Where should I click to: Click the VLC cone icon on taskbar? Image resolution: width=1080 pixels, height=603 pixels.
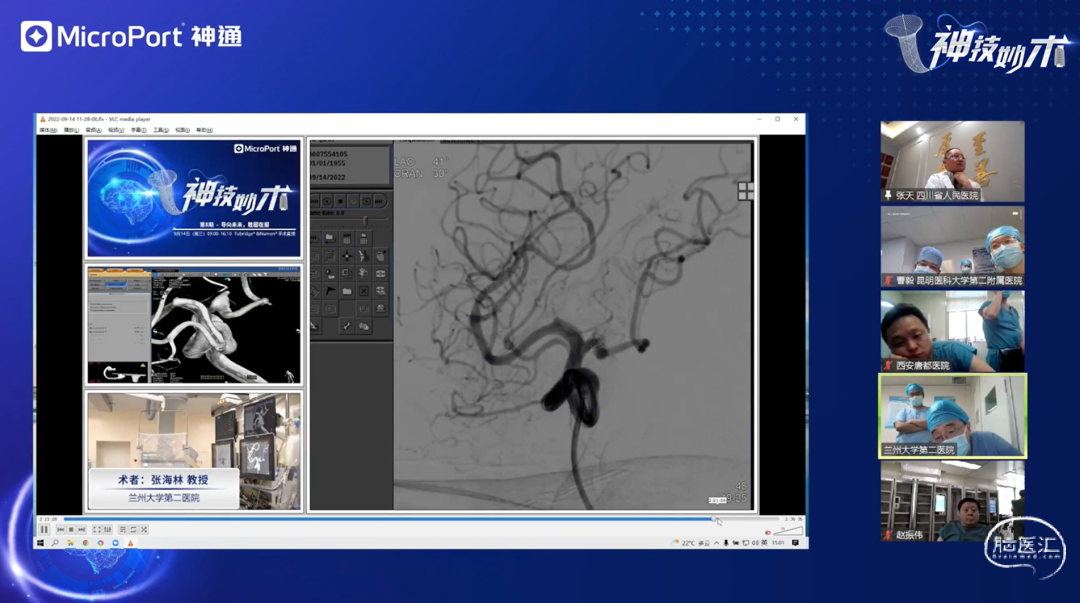[x=130, y=543]
